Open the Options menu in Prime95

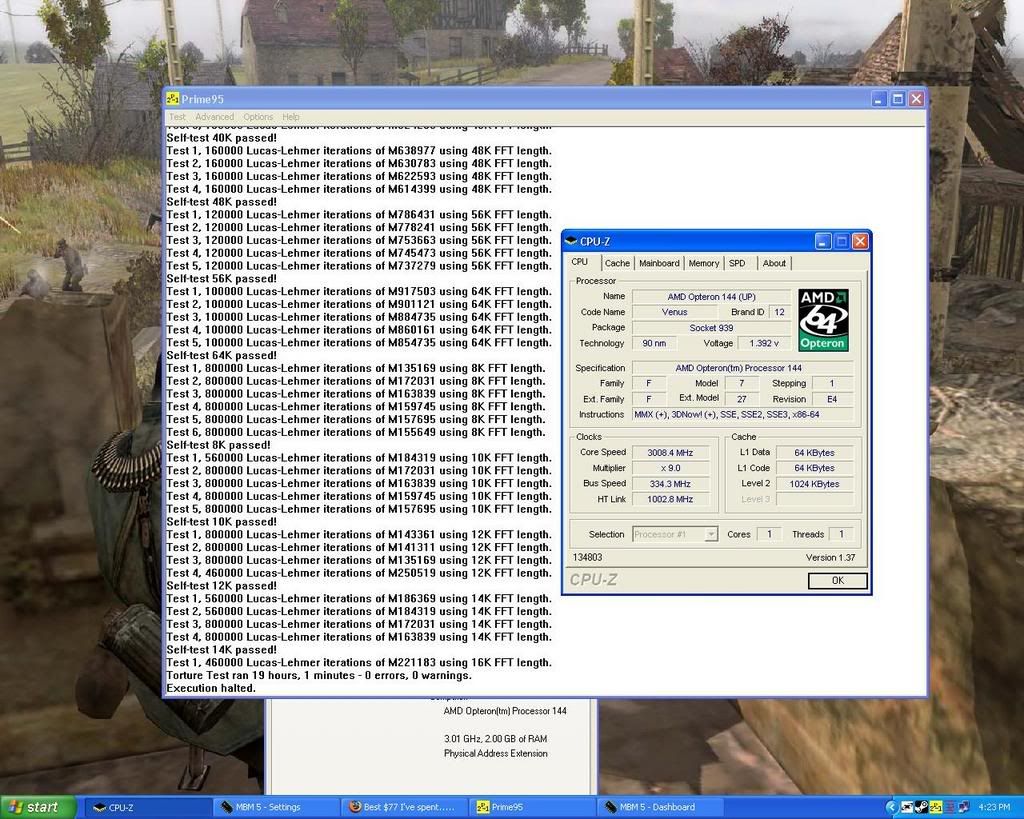[258, 117]
